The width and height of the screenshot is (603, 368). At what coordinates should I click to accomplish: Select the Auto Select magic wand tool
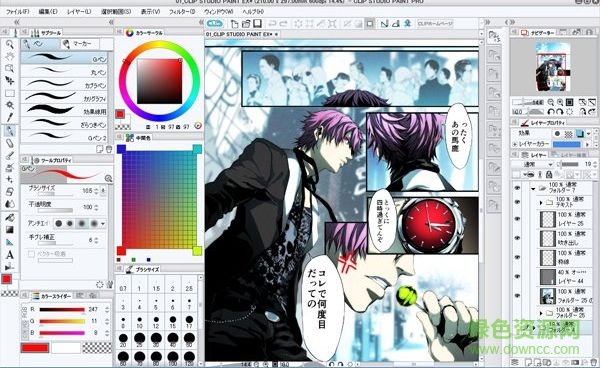click(9, 105)
